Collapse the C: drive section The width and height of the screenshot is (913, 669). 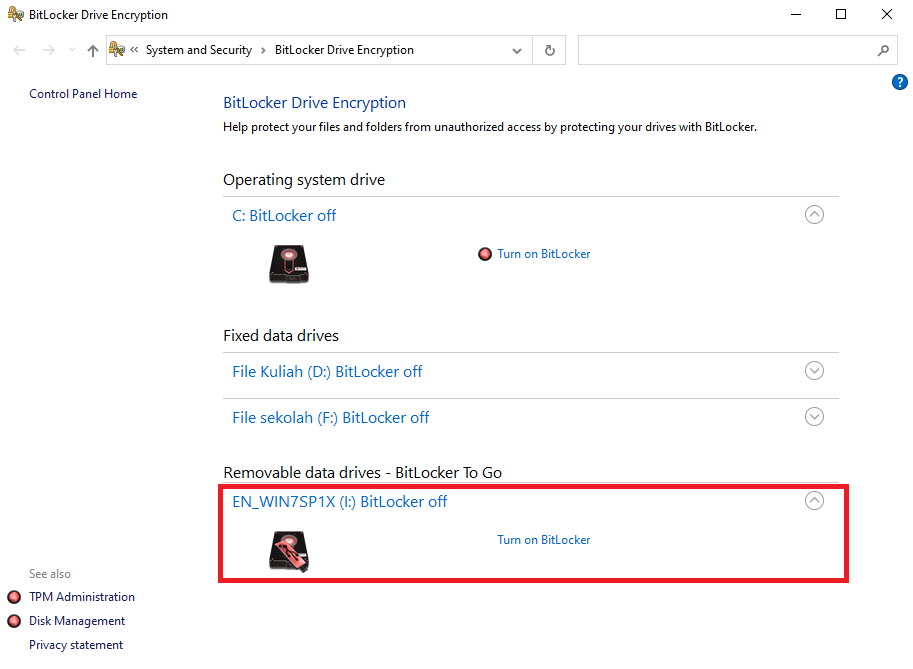point(814,215)
